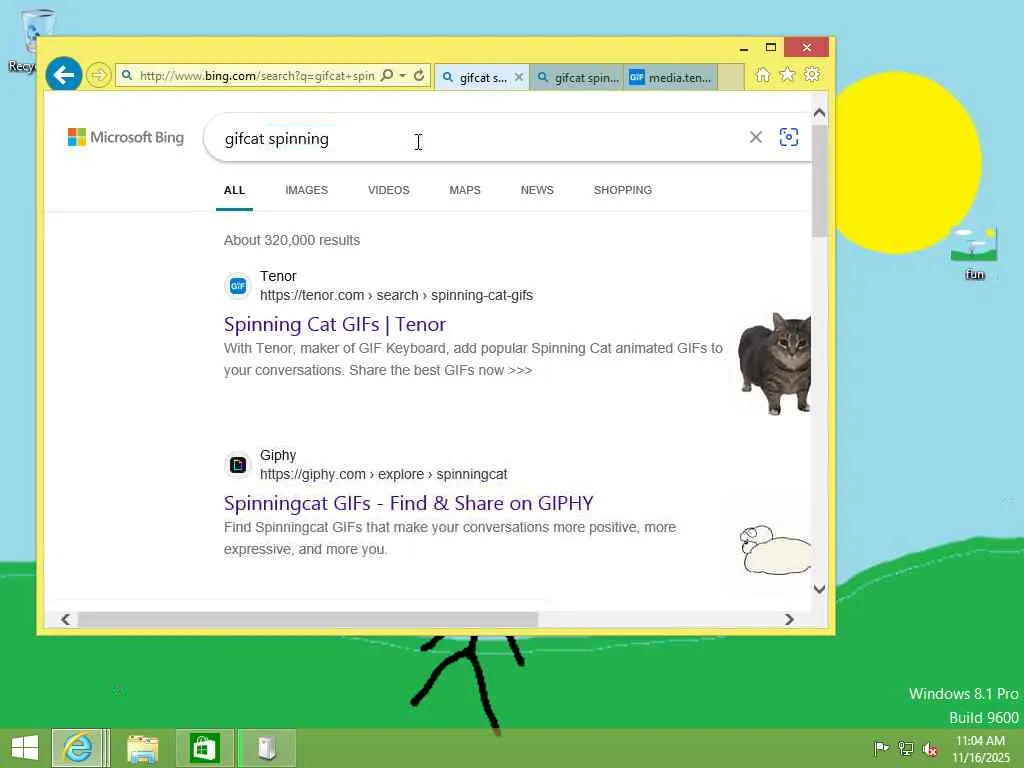Switch to the 'media.ten...' tab

[x=671, y=77]
